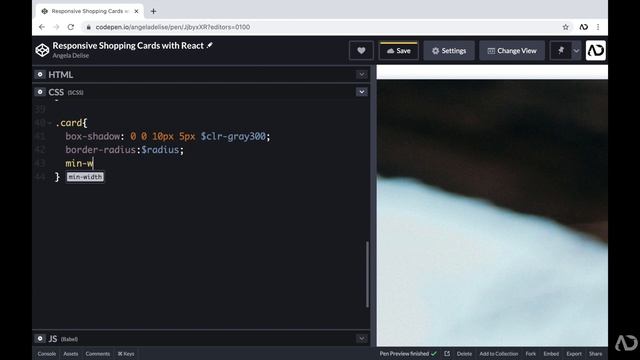Share this pen

595,353
